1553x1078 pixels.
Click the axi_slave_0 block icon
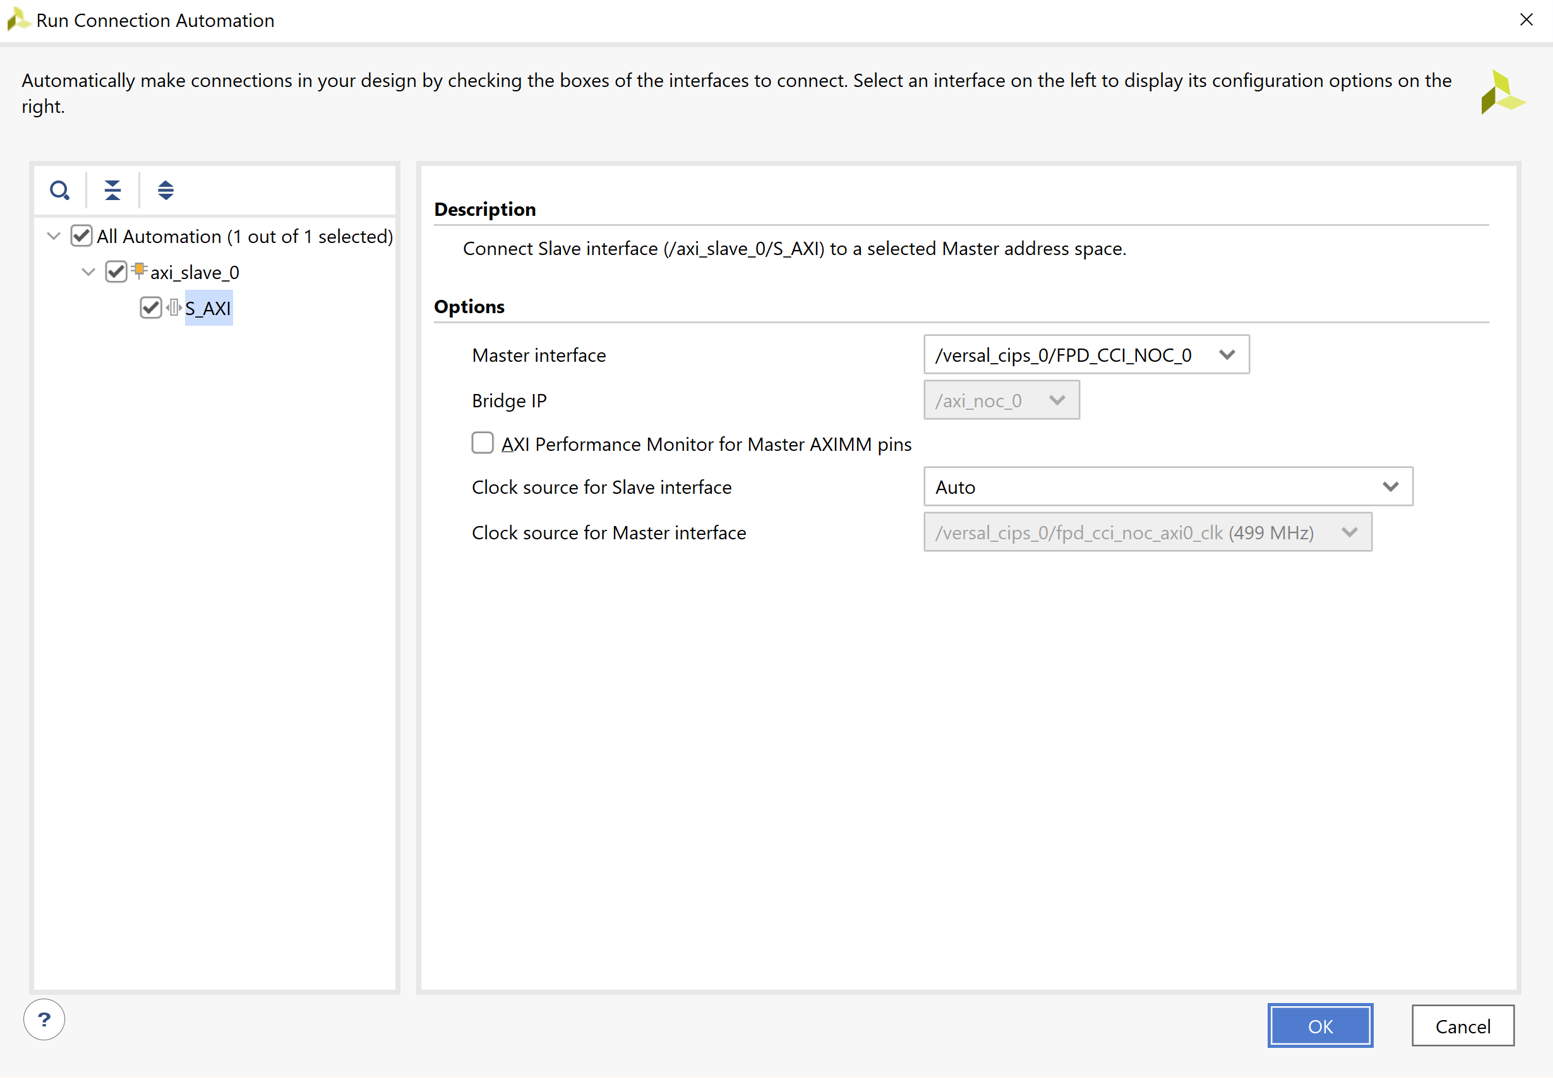coord(140,271)
